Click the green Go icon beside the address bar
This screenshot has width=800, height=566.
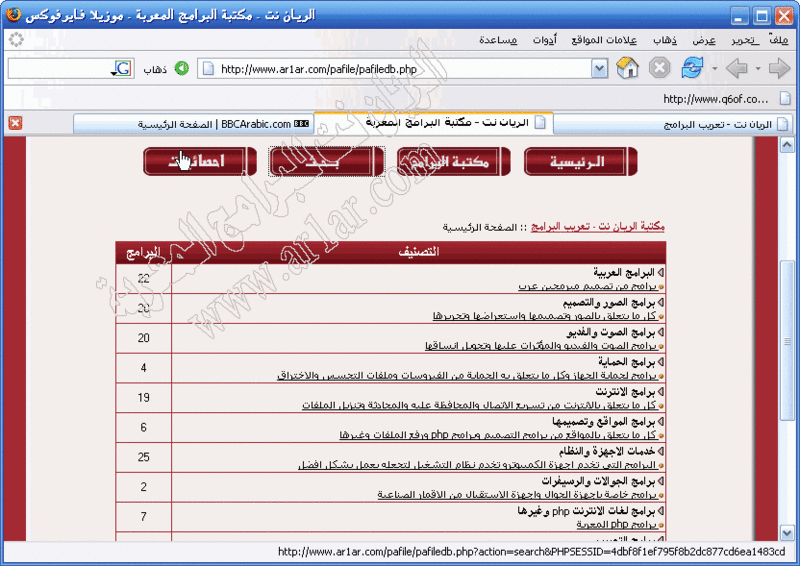pos(182,68)
